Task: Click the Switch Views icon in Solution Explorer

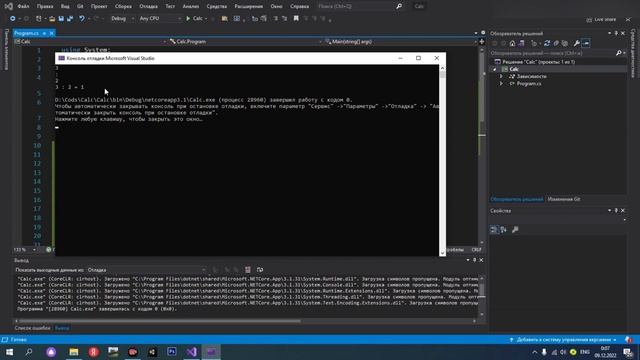Action: (x=521, y=43)
